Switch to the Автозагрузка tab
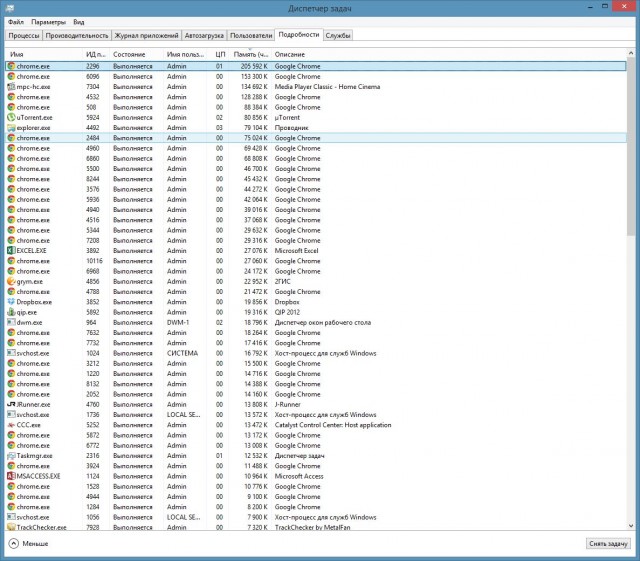Image resolution: width=640 pixels, height=561 pixels. point(204,36)
